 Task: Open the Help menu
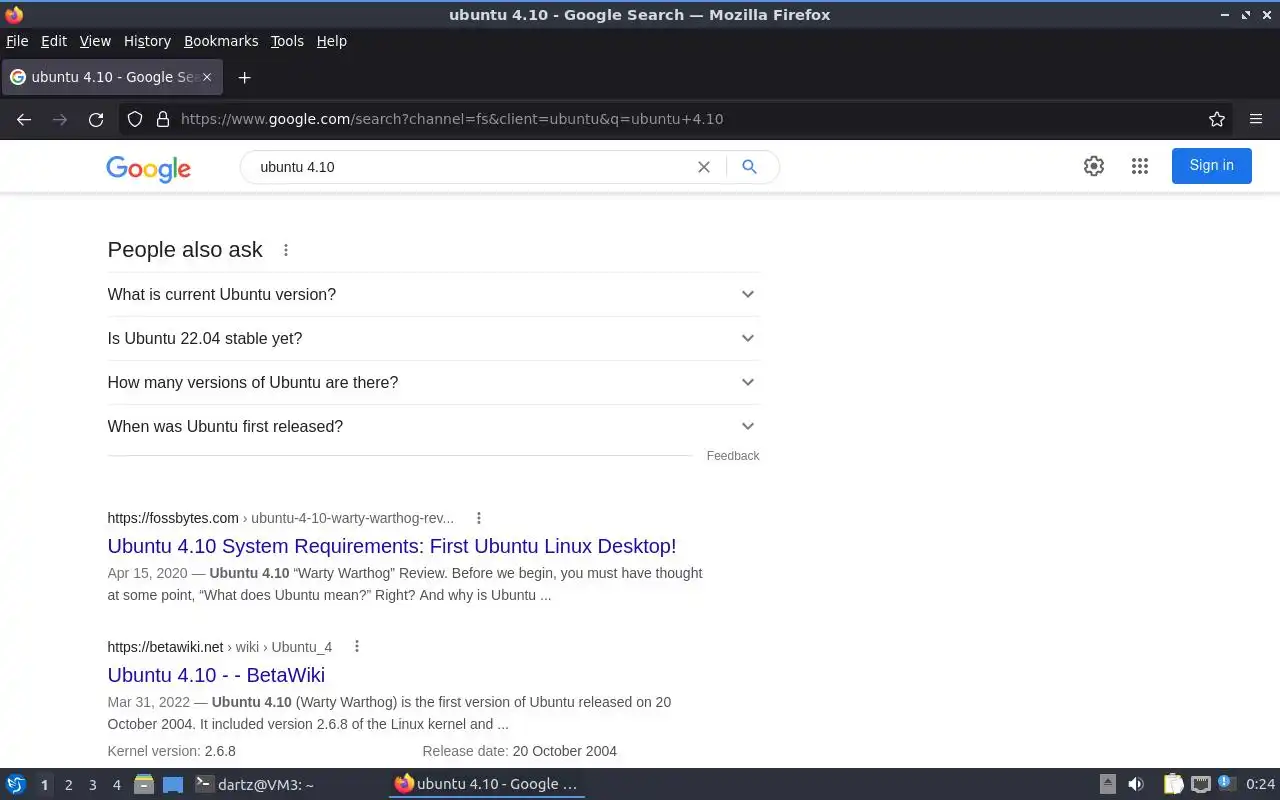coord(331,41)
